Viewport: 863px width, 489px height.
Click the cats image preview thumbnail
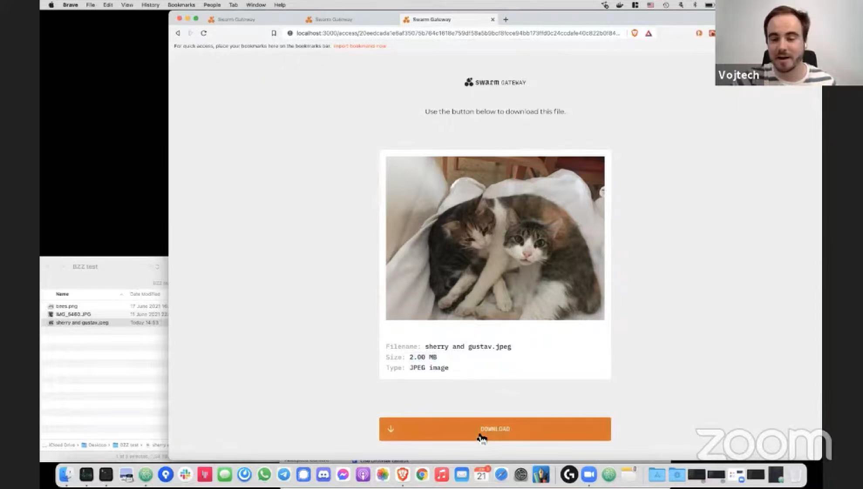click(495, 238)
